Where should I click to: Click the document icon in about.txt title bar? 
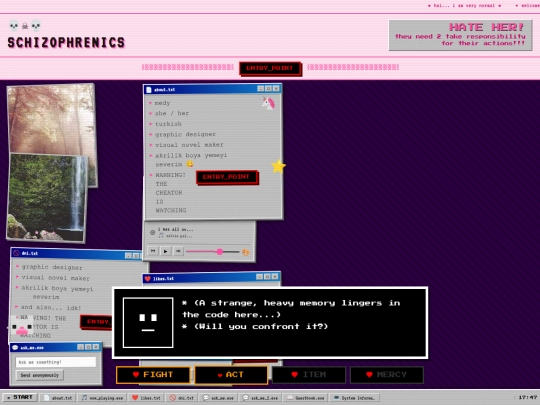149,90
